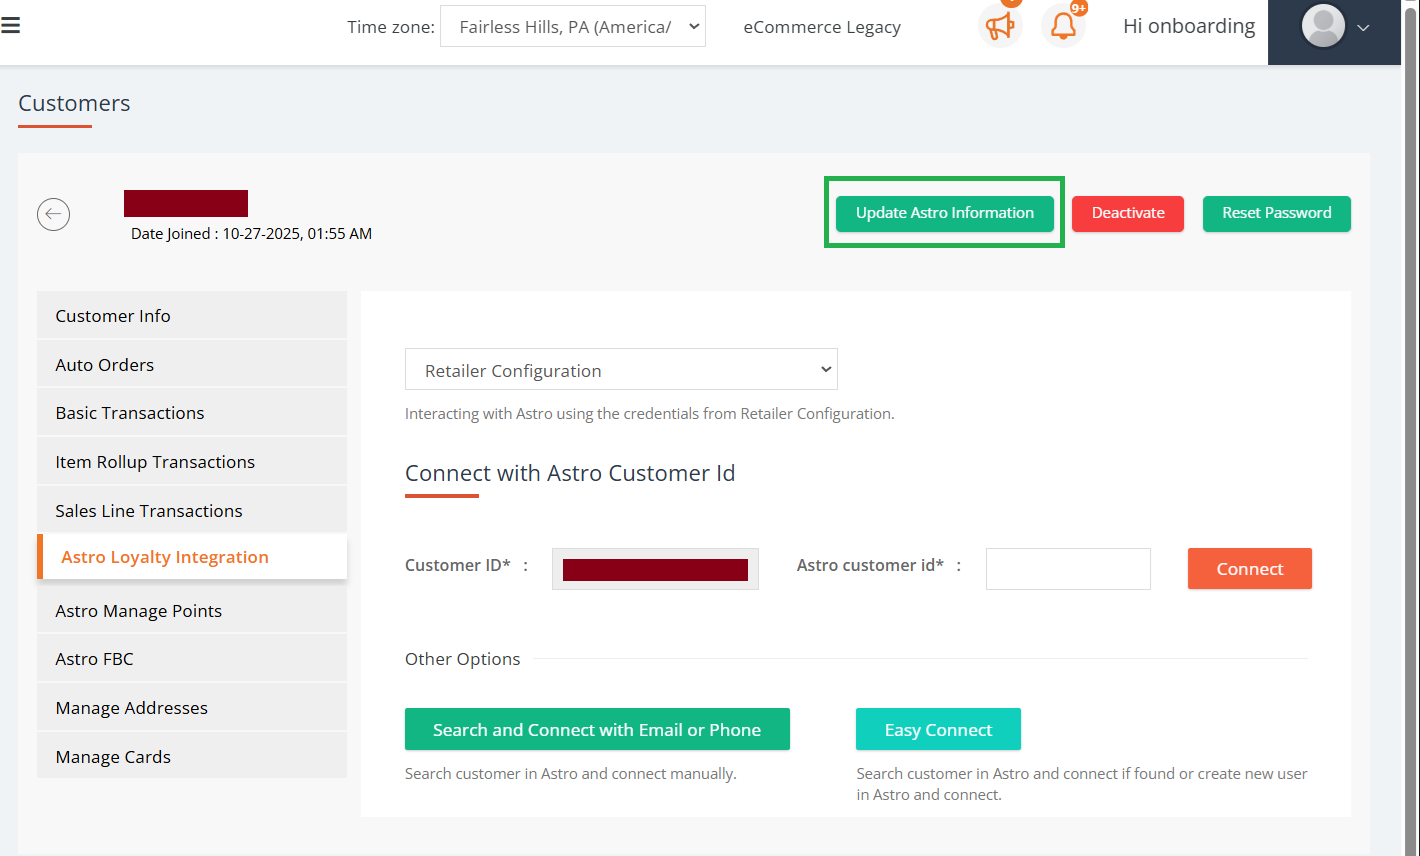
Task: Open Manage Cards section
Action: pos(192,757)
